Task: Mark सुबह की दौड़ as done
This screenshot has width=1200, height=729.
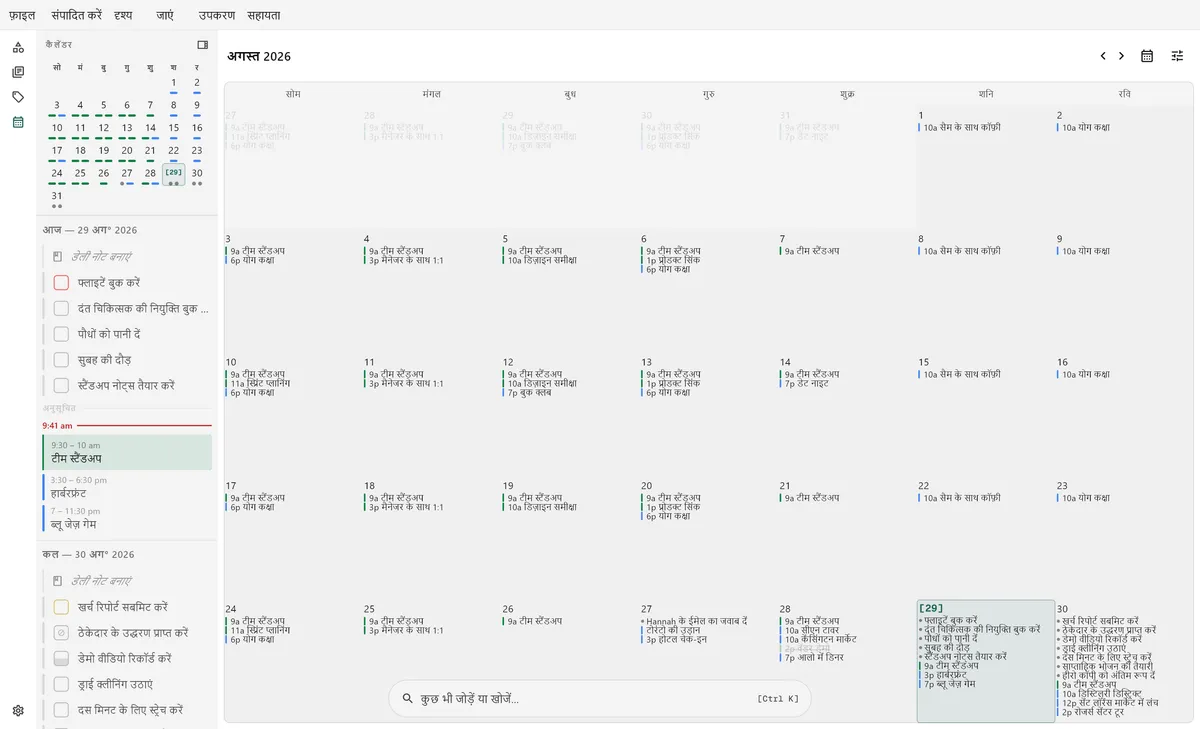Action: click(x=61, y=360)
